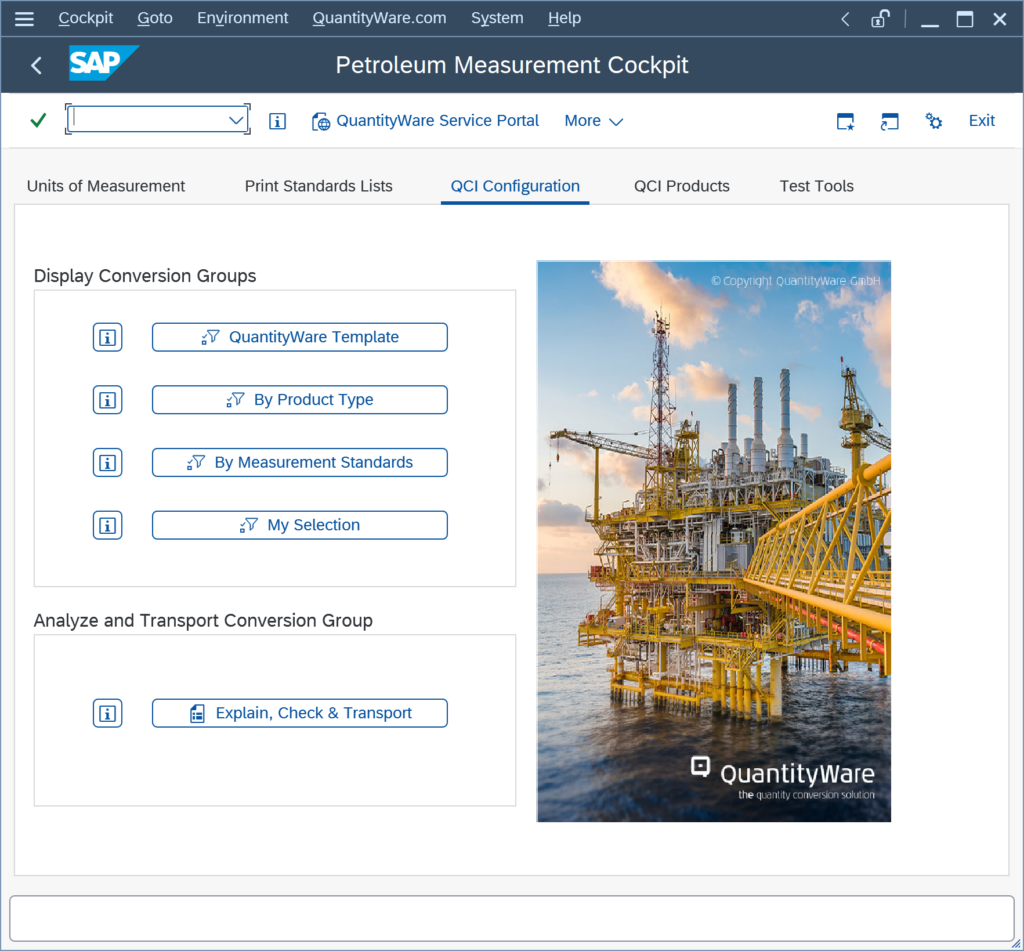The height and width of the screenshot is (951, 1024).
Task: Click the By Product Type button
Action: click(x=300, y=400)
